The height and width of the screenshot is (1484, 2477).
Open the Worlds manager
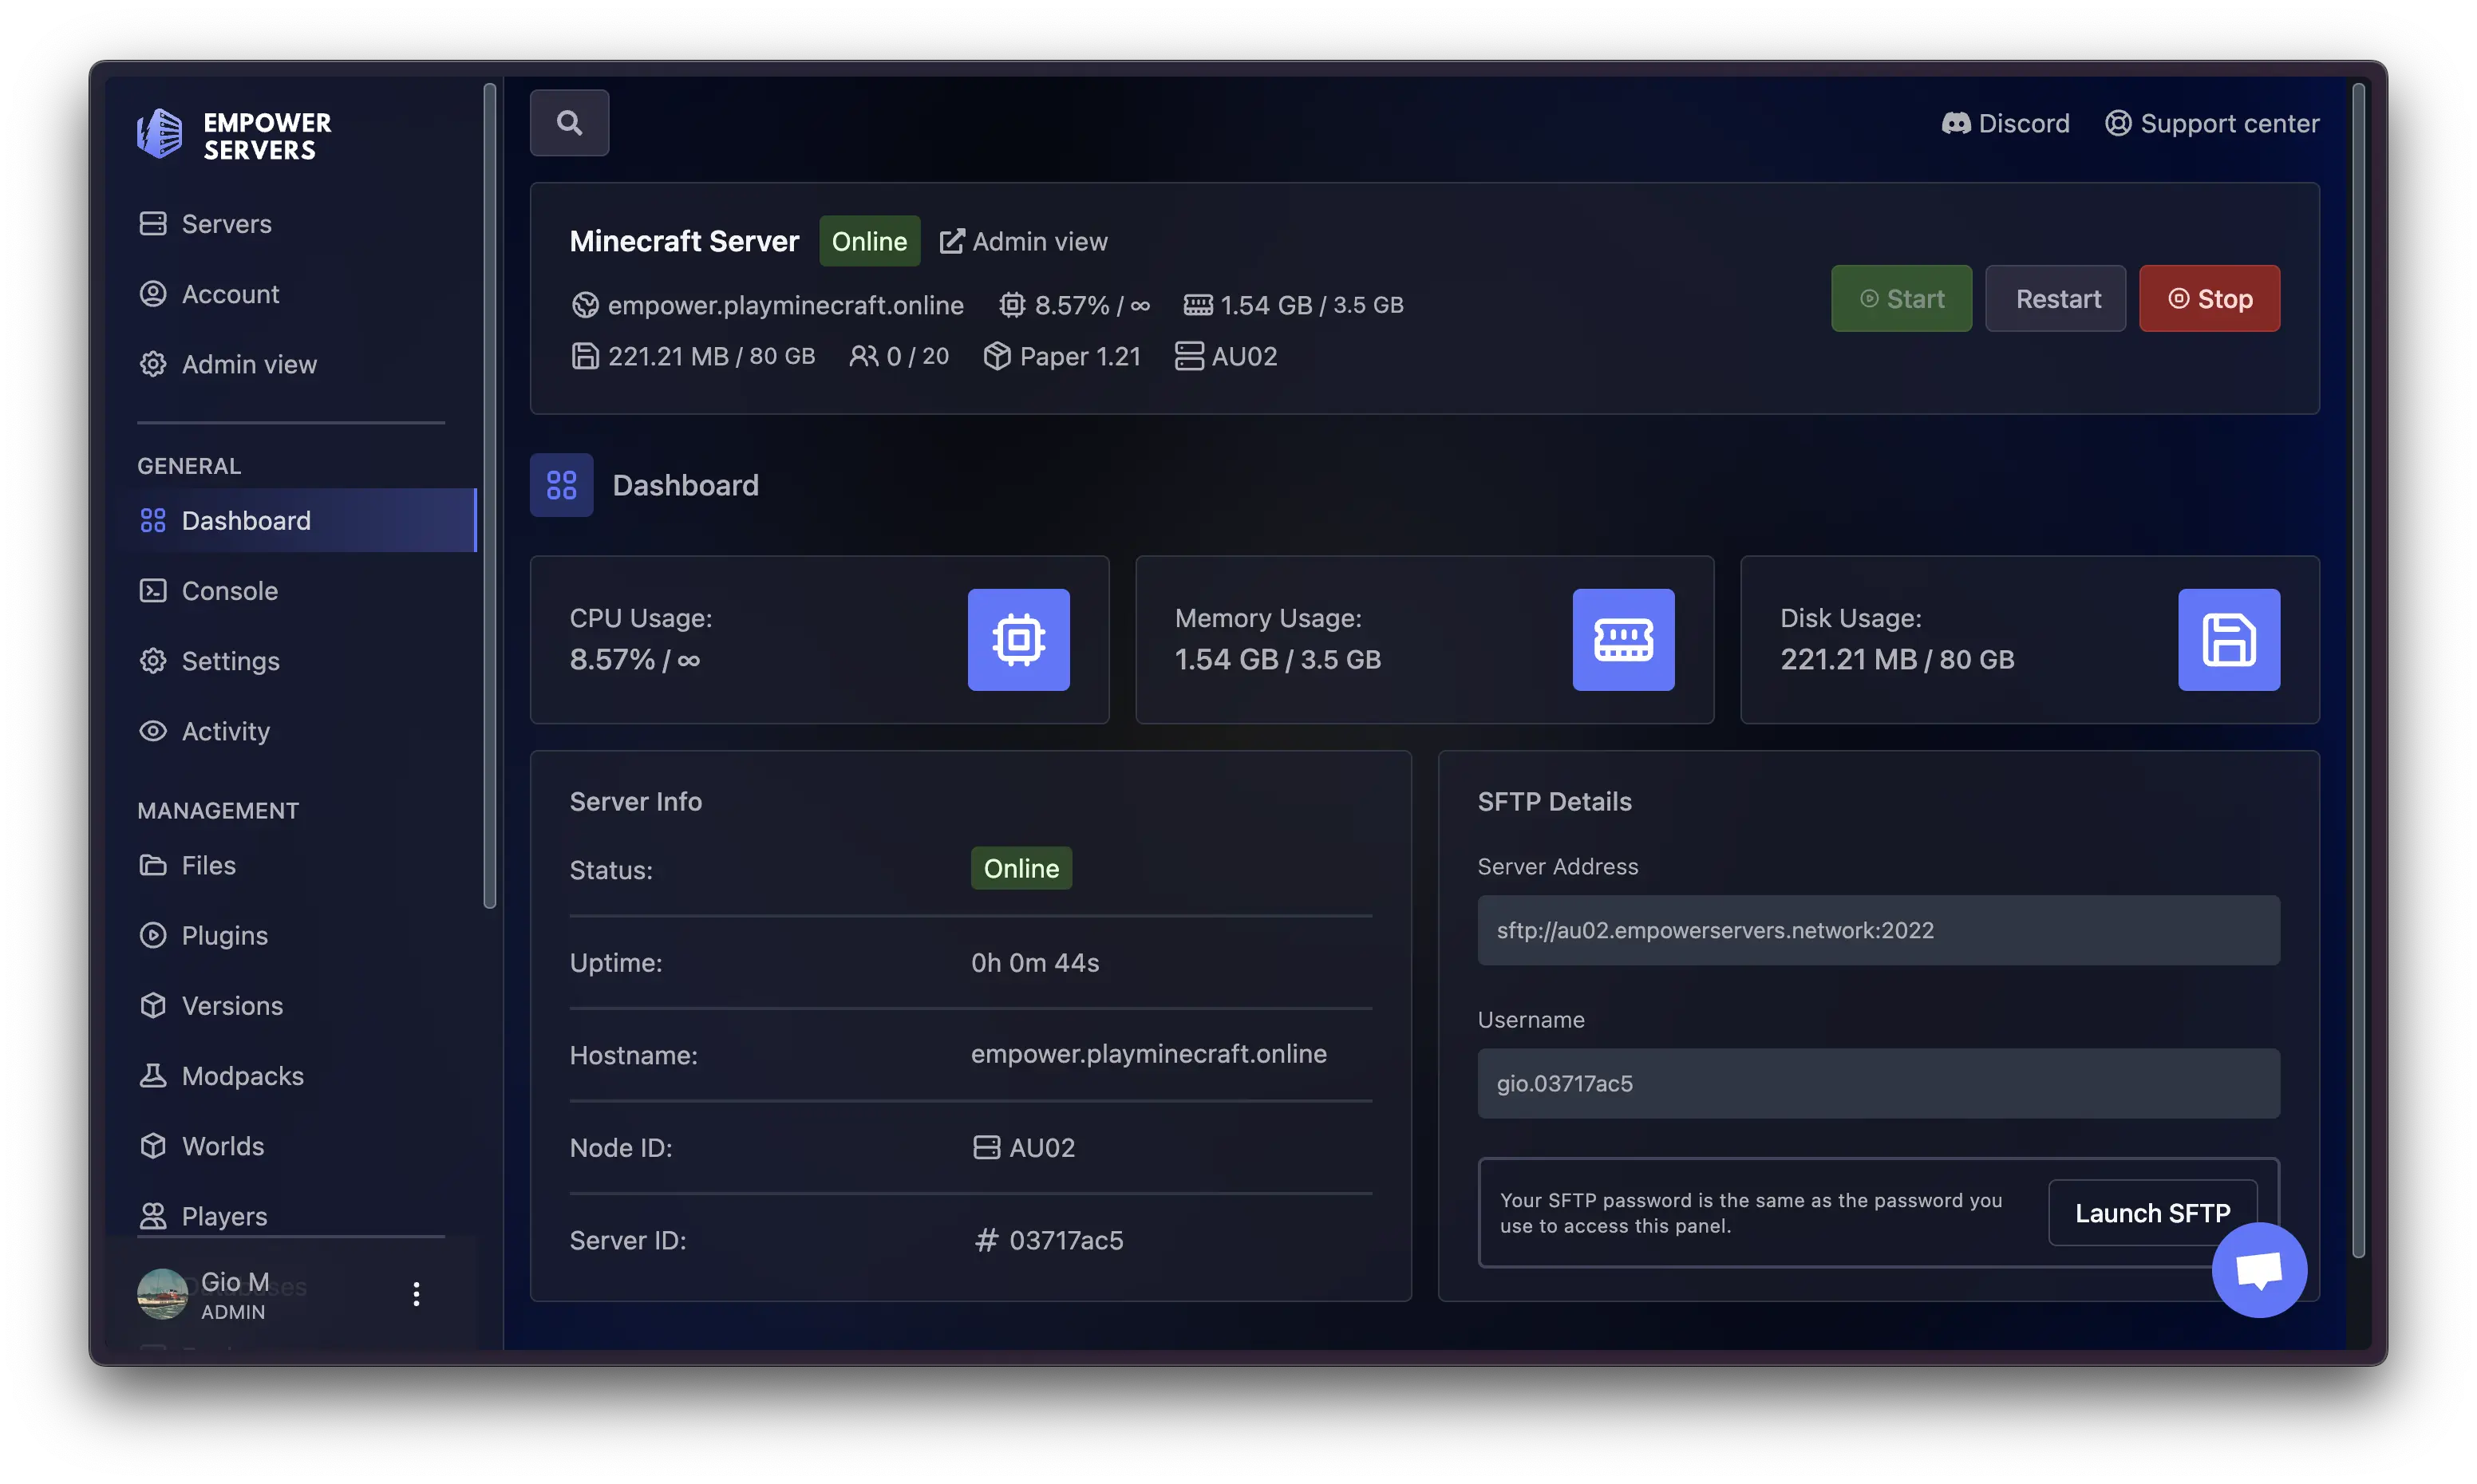[222, 1146]
